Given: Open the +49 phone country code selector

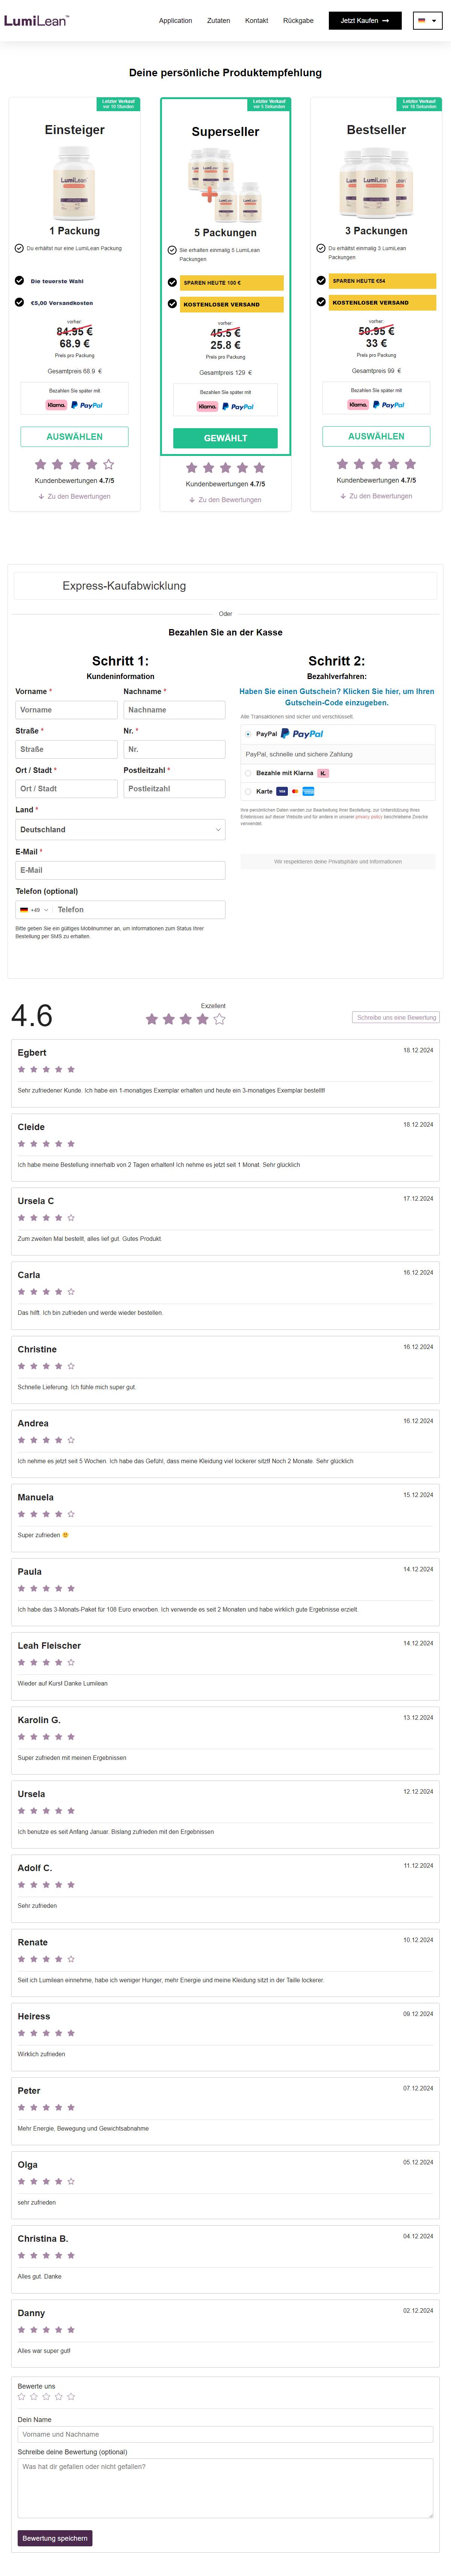Looking at the screenshot, I should 33,910.
